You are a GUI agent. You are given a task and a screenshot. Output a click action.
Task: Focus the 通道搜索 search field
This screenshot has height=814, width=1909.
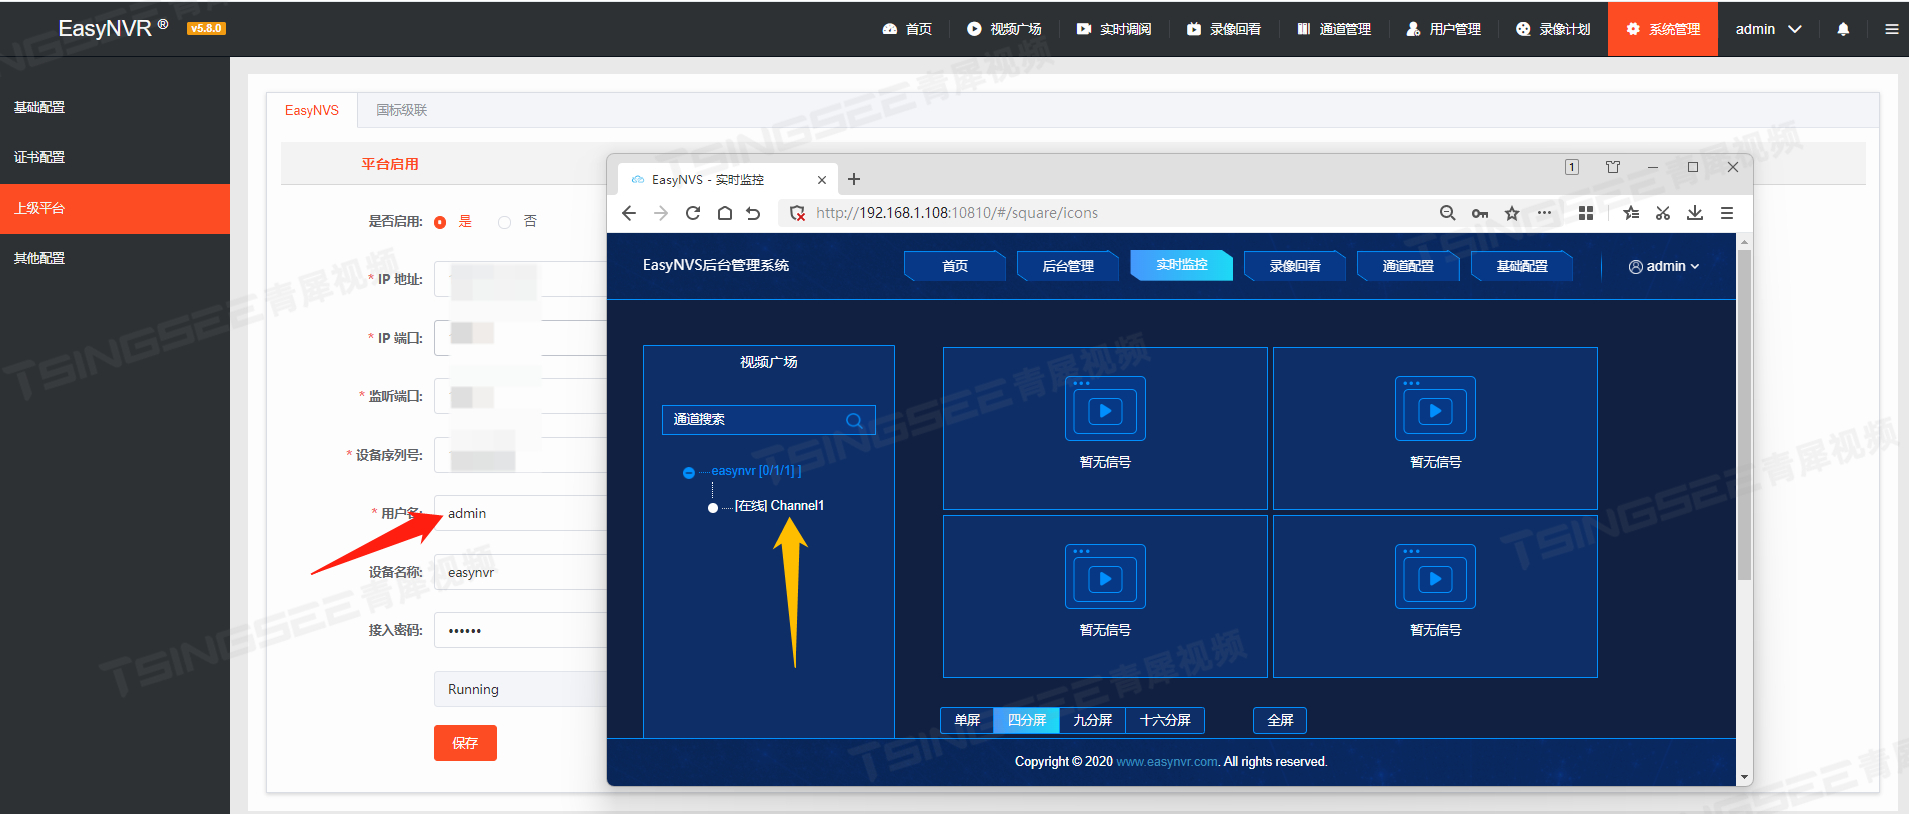[x=768, y=420]
